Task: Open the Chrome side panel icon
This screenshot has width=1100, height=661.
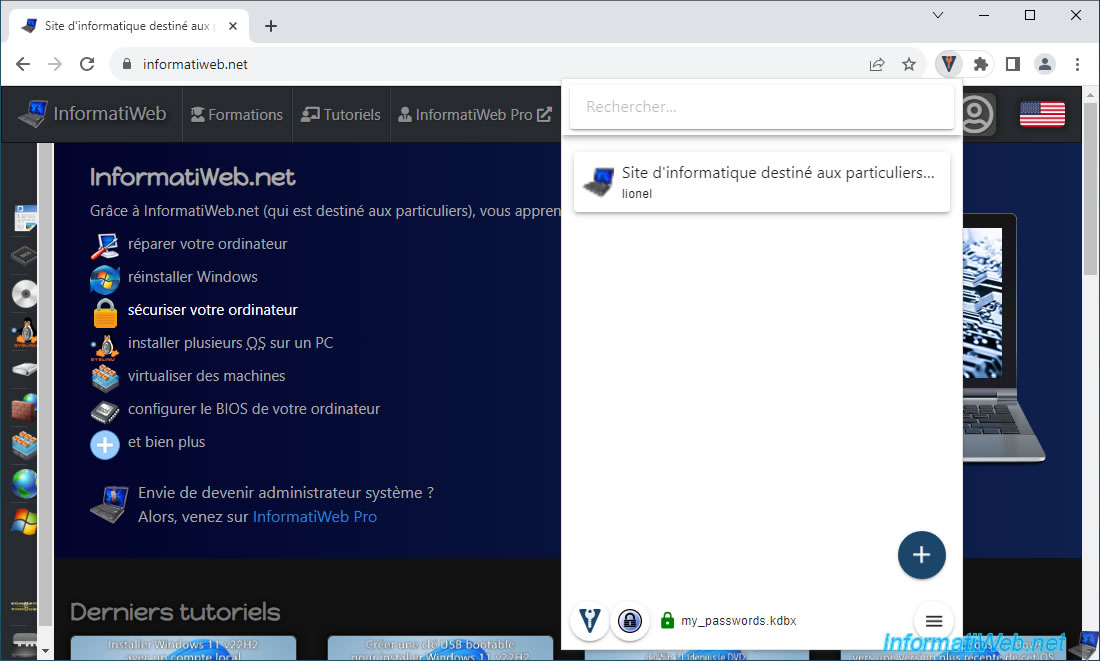Action: point(1013,64)
